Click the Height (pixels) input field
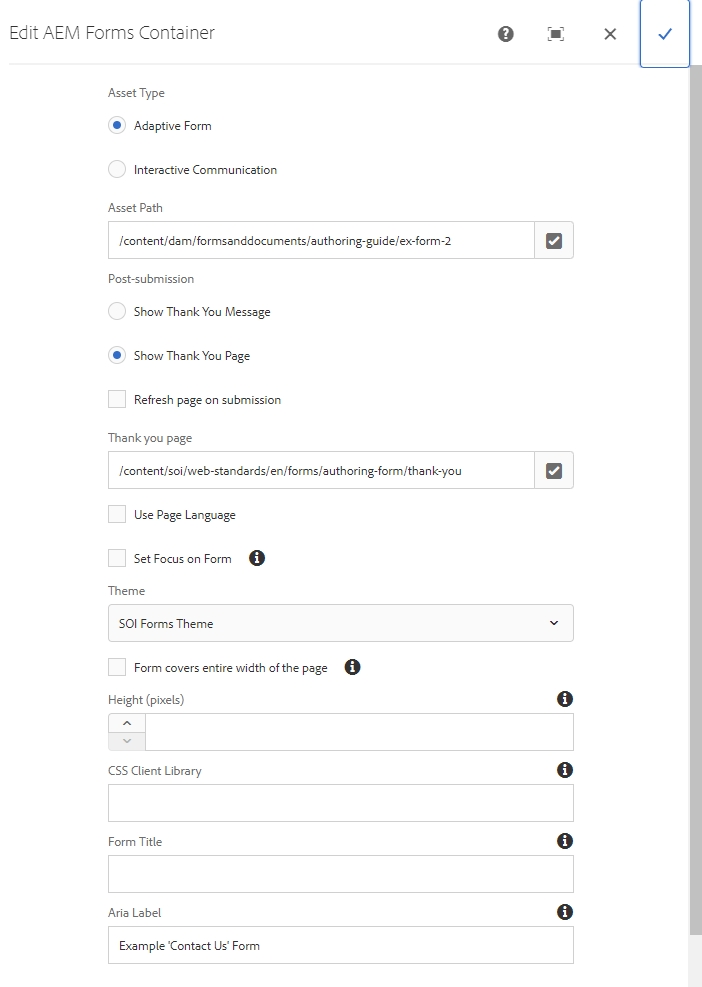 [x=359, y=731]
